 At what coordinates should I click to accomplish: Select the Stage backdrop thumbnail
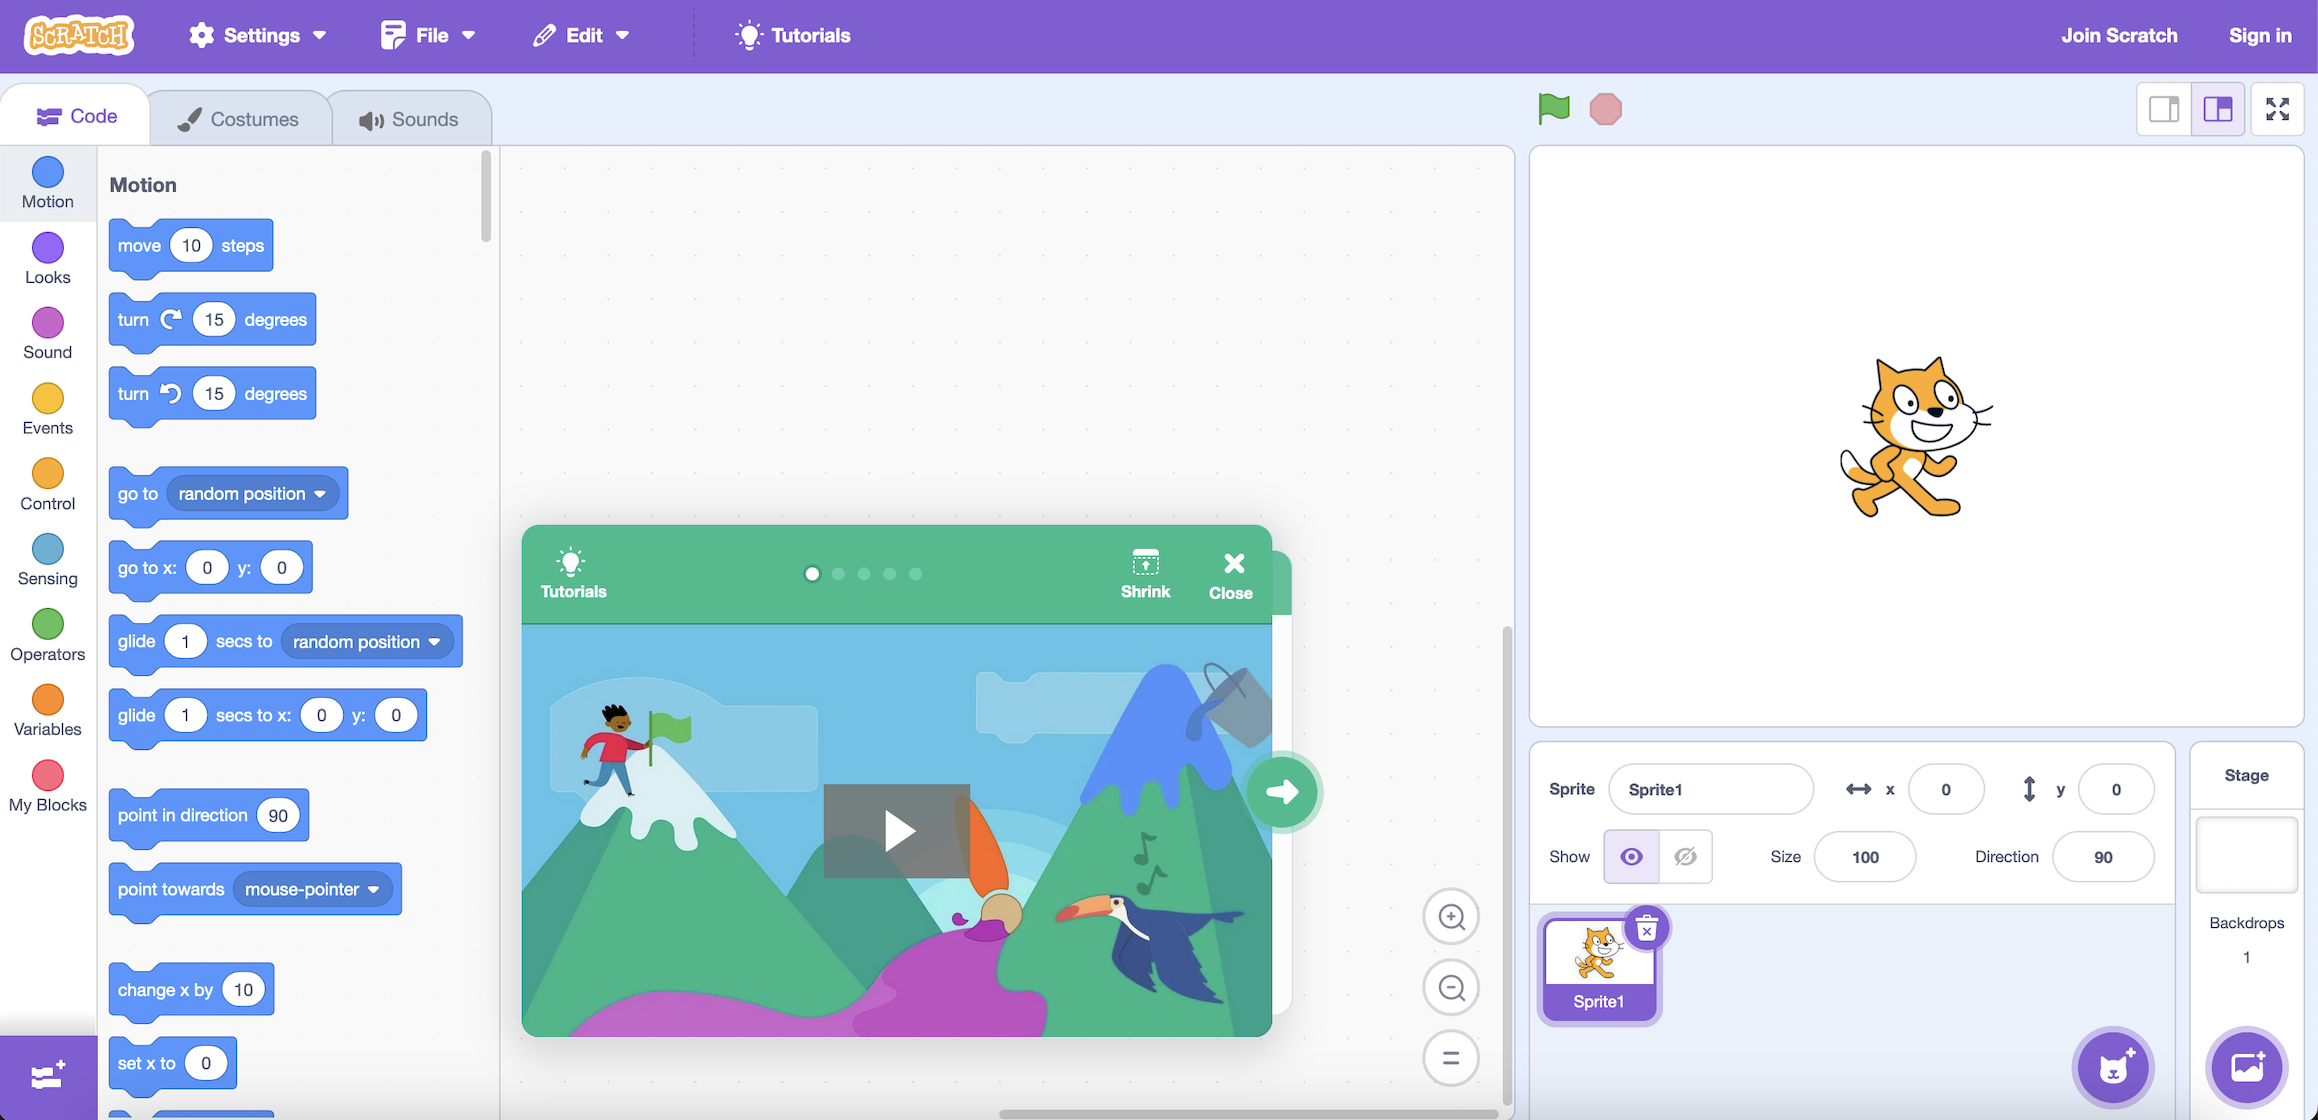(x=2246, y=854)
